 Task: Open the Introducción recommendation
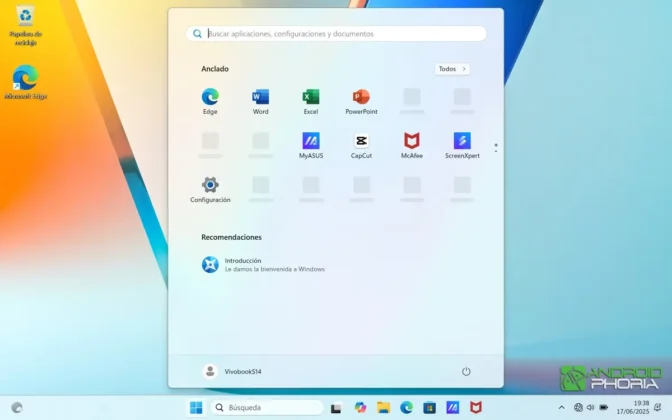pos(263,265)
